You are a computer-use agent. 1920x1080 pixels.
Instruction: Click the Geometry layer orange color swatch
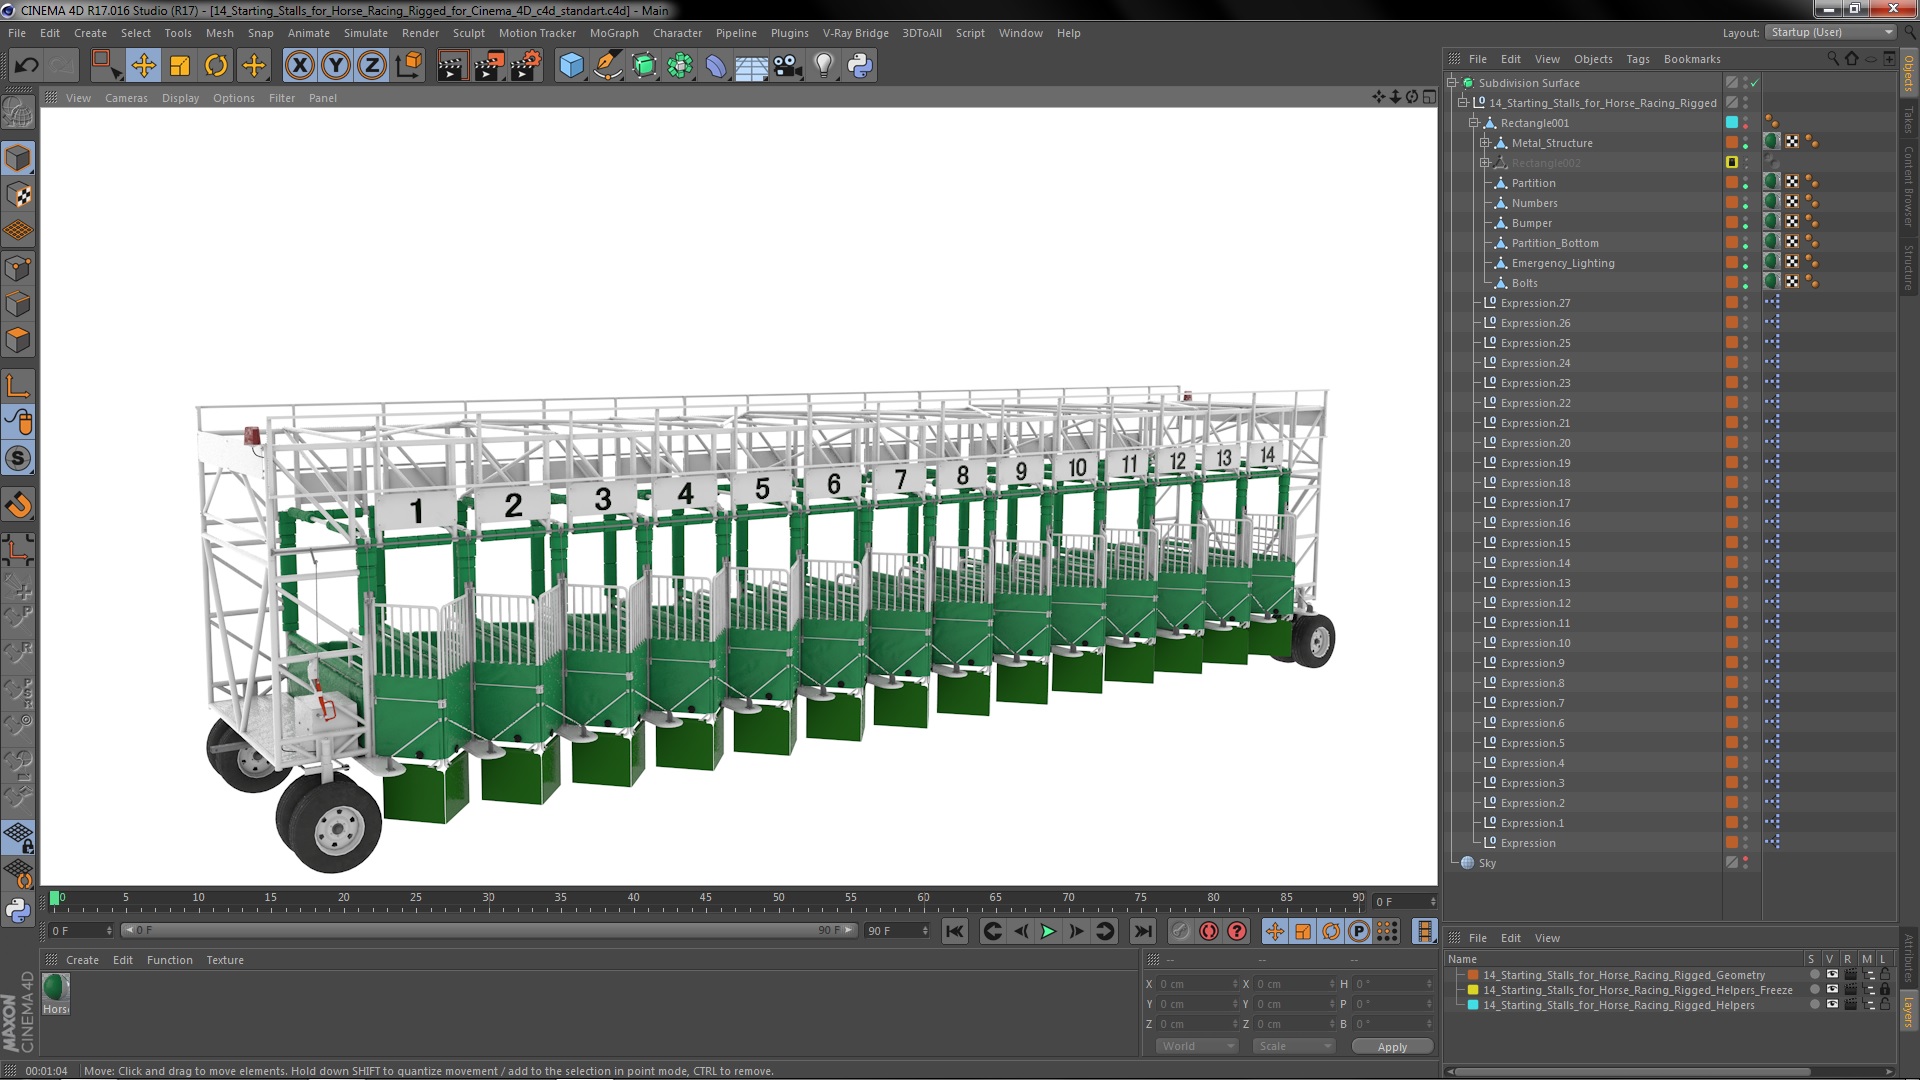pyautogui.click(x=1473, y=975)
